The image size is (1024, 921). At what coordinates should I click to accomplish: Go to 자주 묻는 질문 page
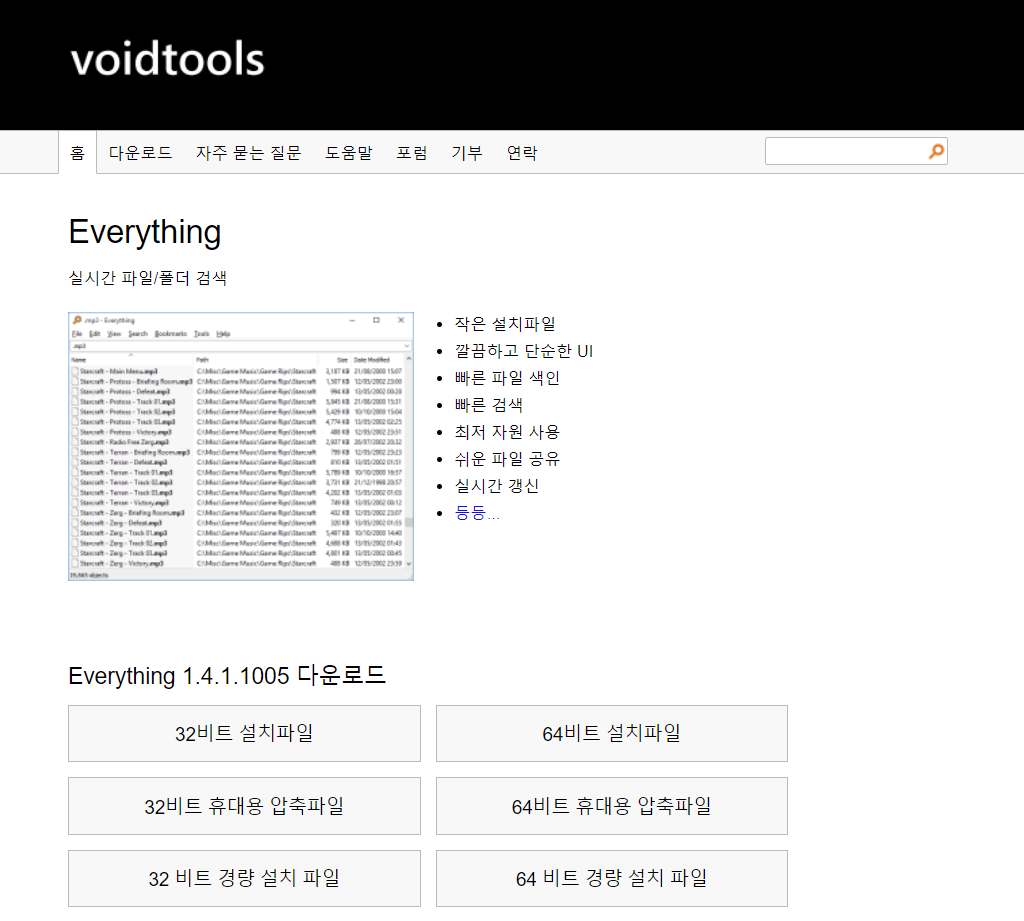point(248,153)
